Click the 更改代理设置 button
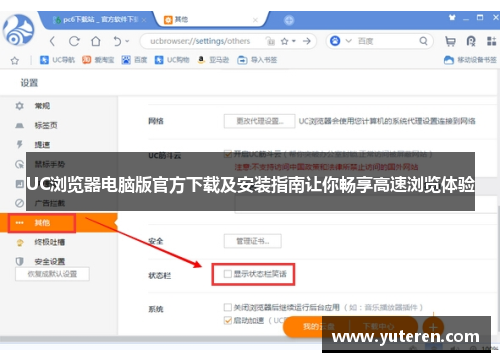 (x=259, y=121)
